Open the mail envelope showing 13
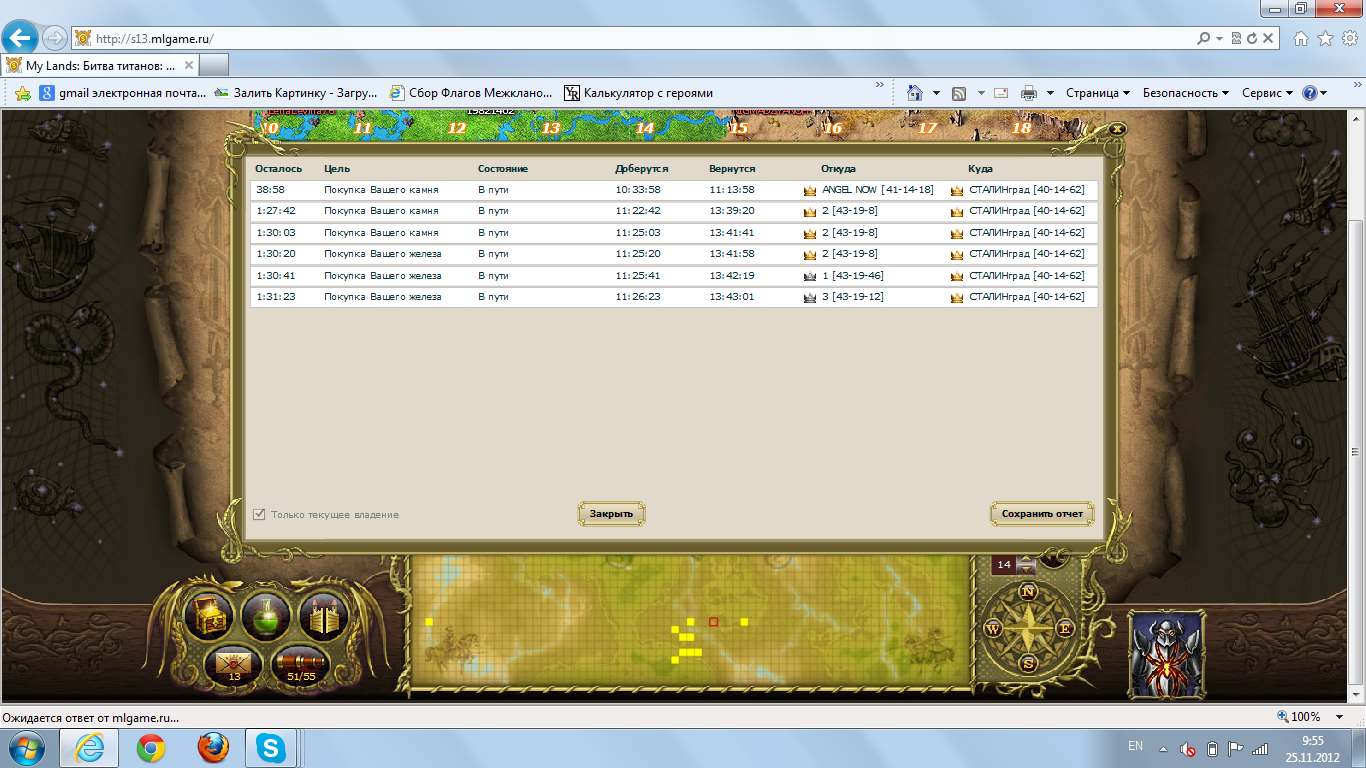 [234, 664]
